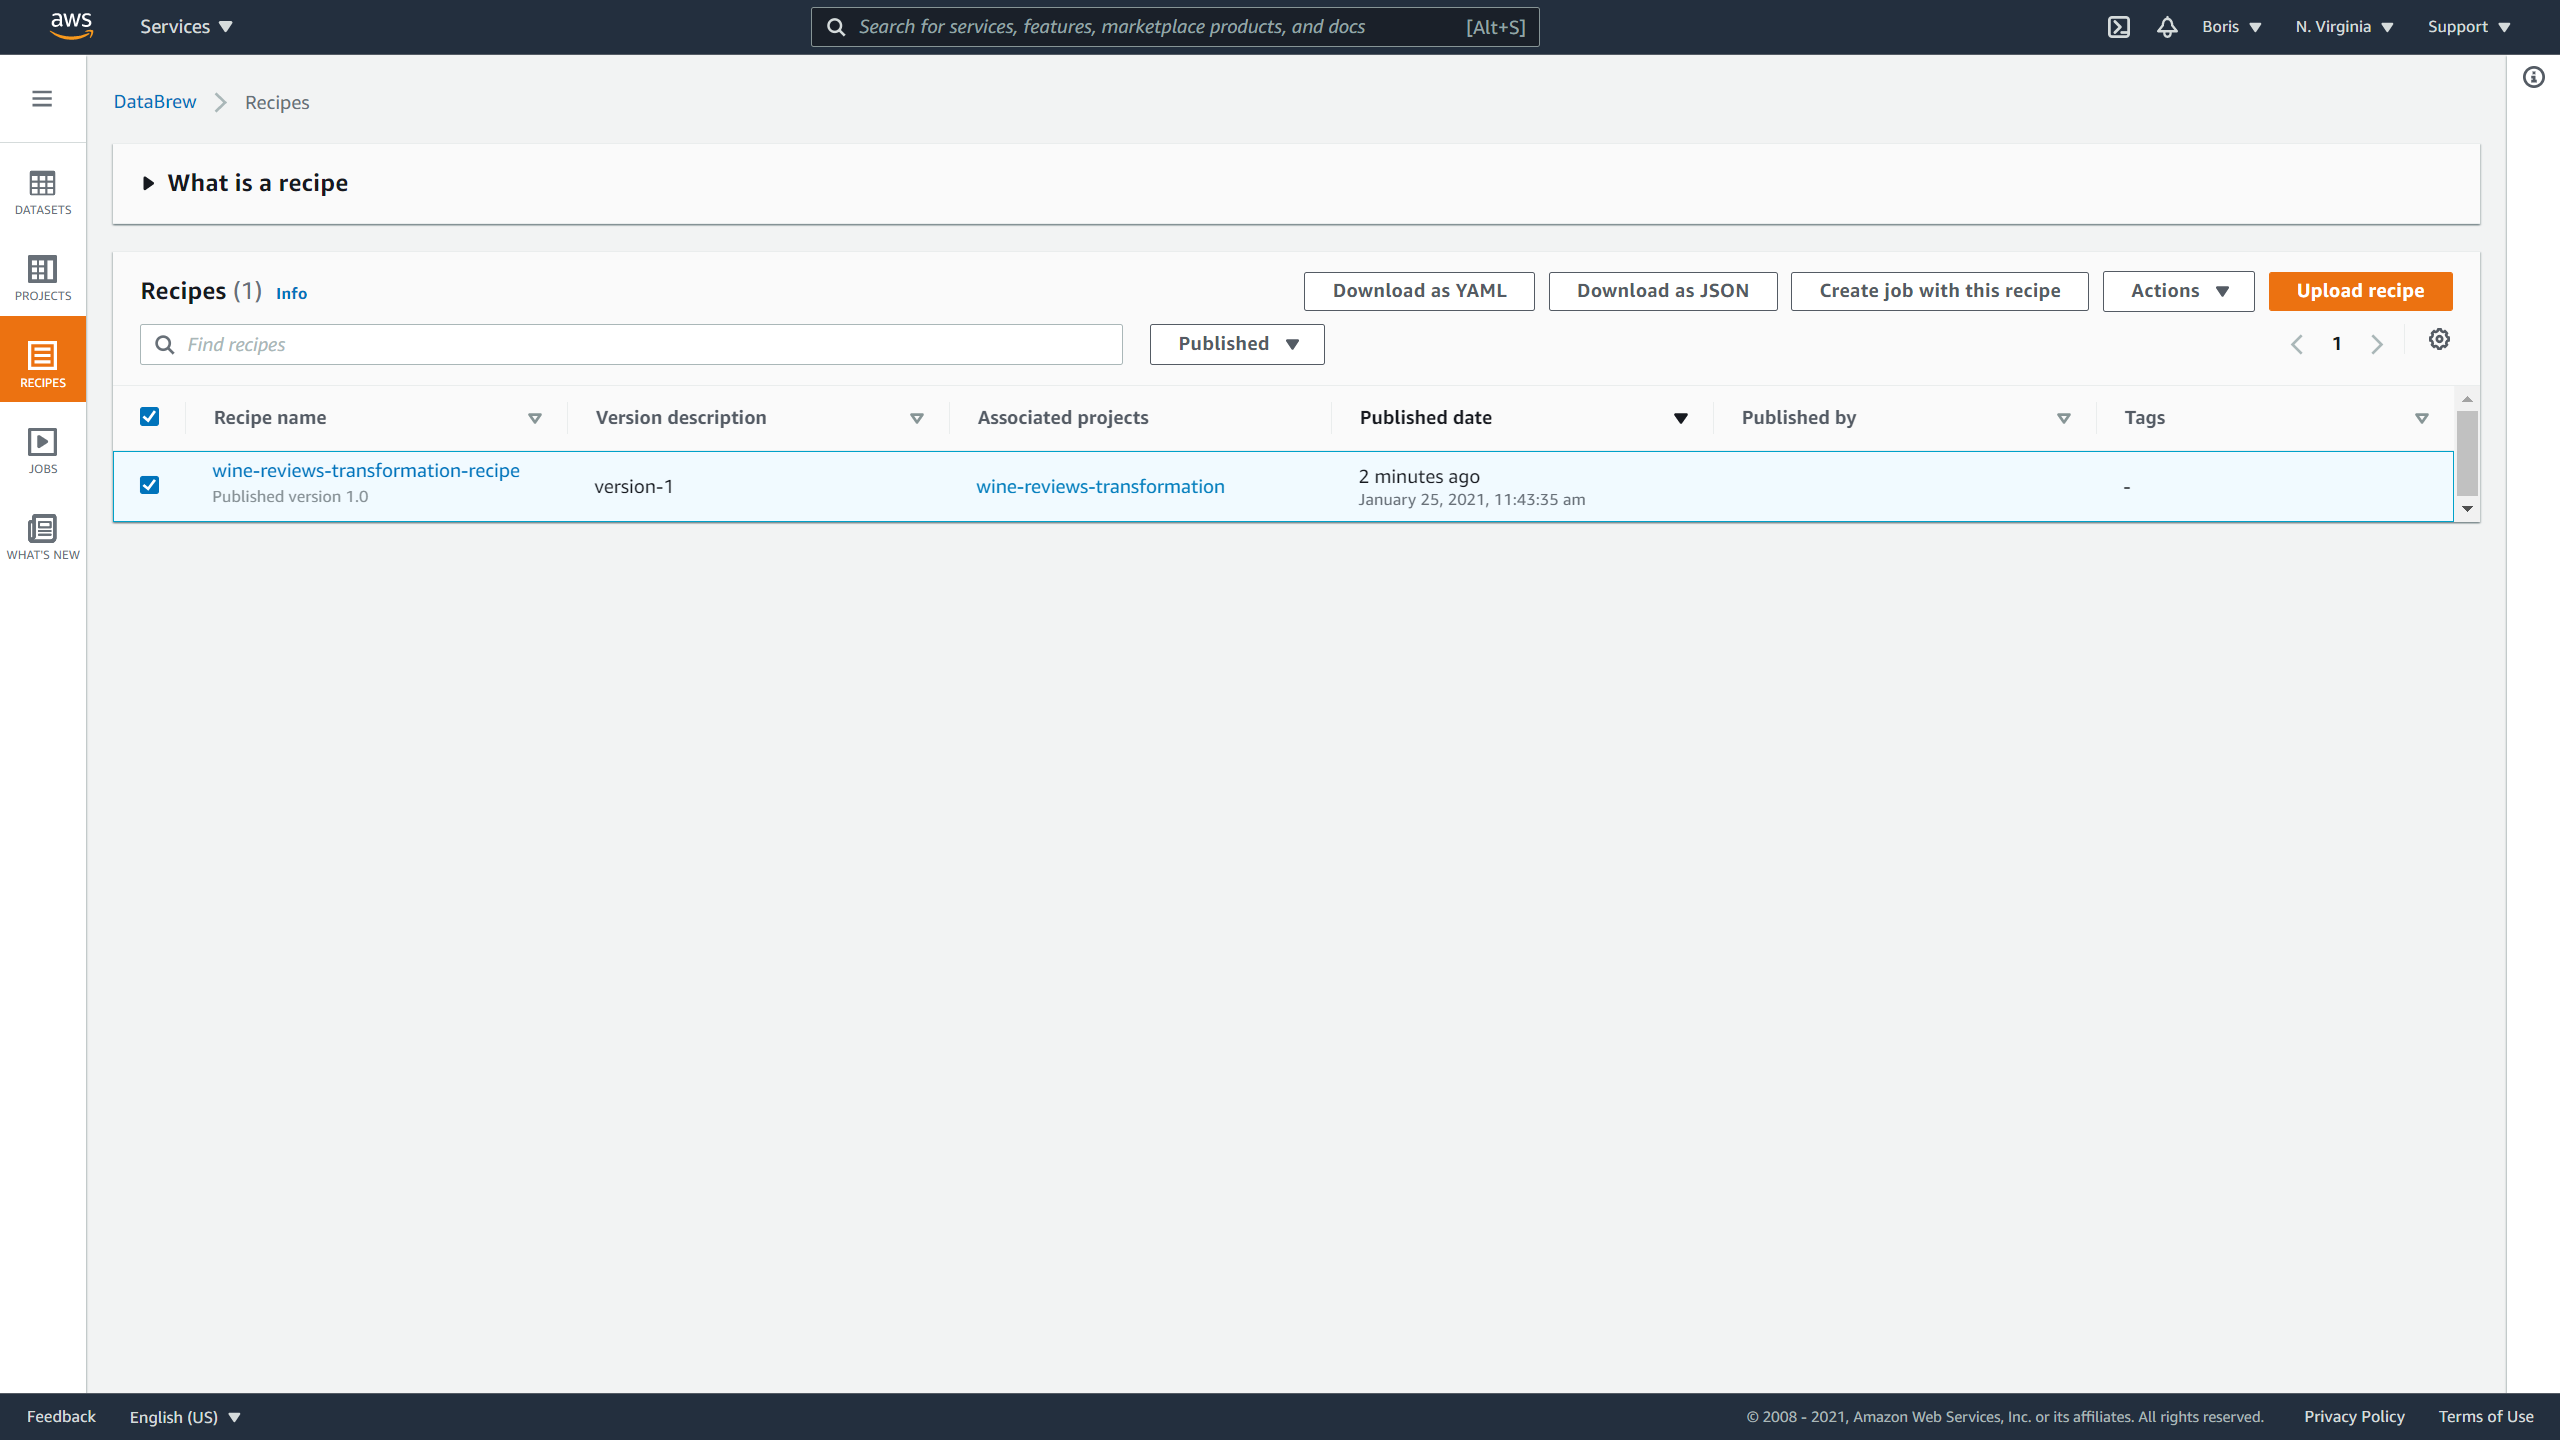Navigate to Recipes section
2560x1440 pixels.
click(42, 360)
